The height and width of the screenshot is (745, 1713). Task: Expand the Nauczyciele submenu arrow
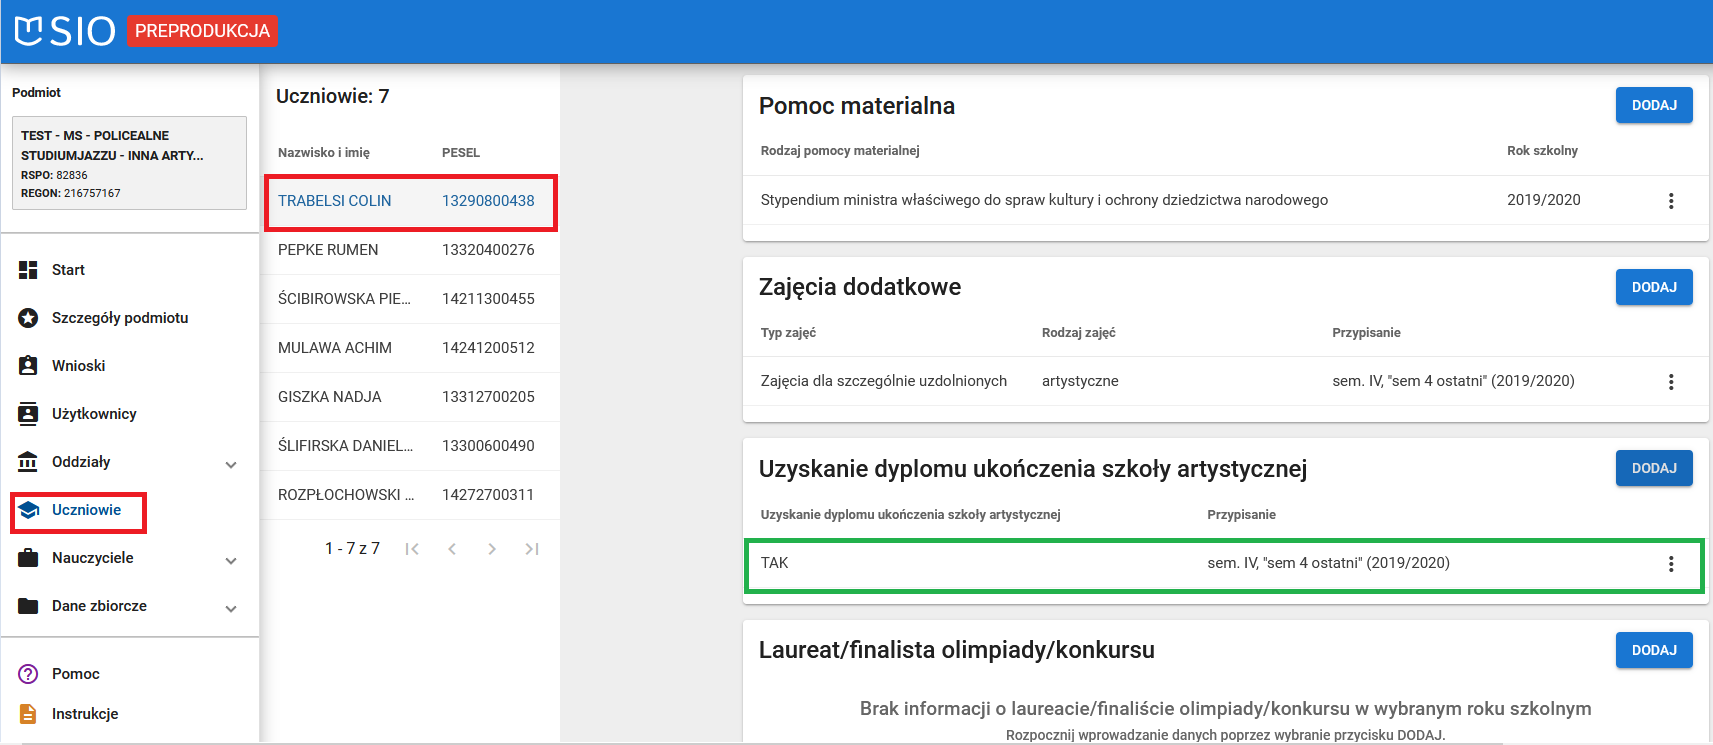(231, 560)
